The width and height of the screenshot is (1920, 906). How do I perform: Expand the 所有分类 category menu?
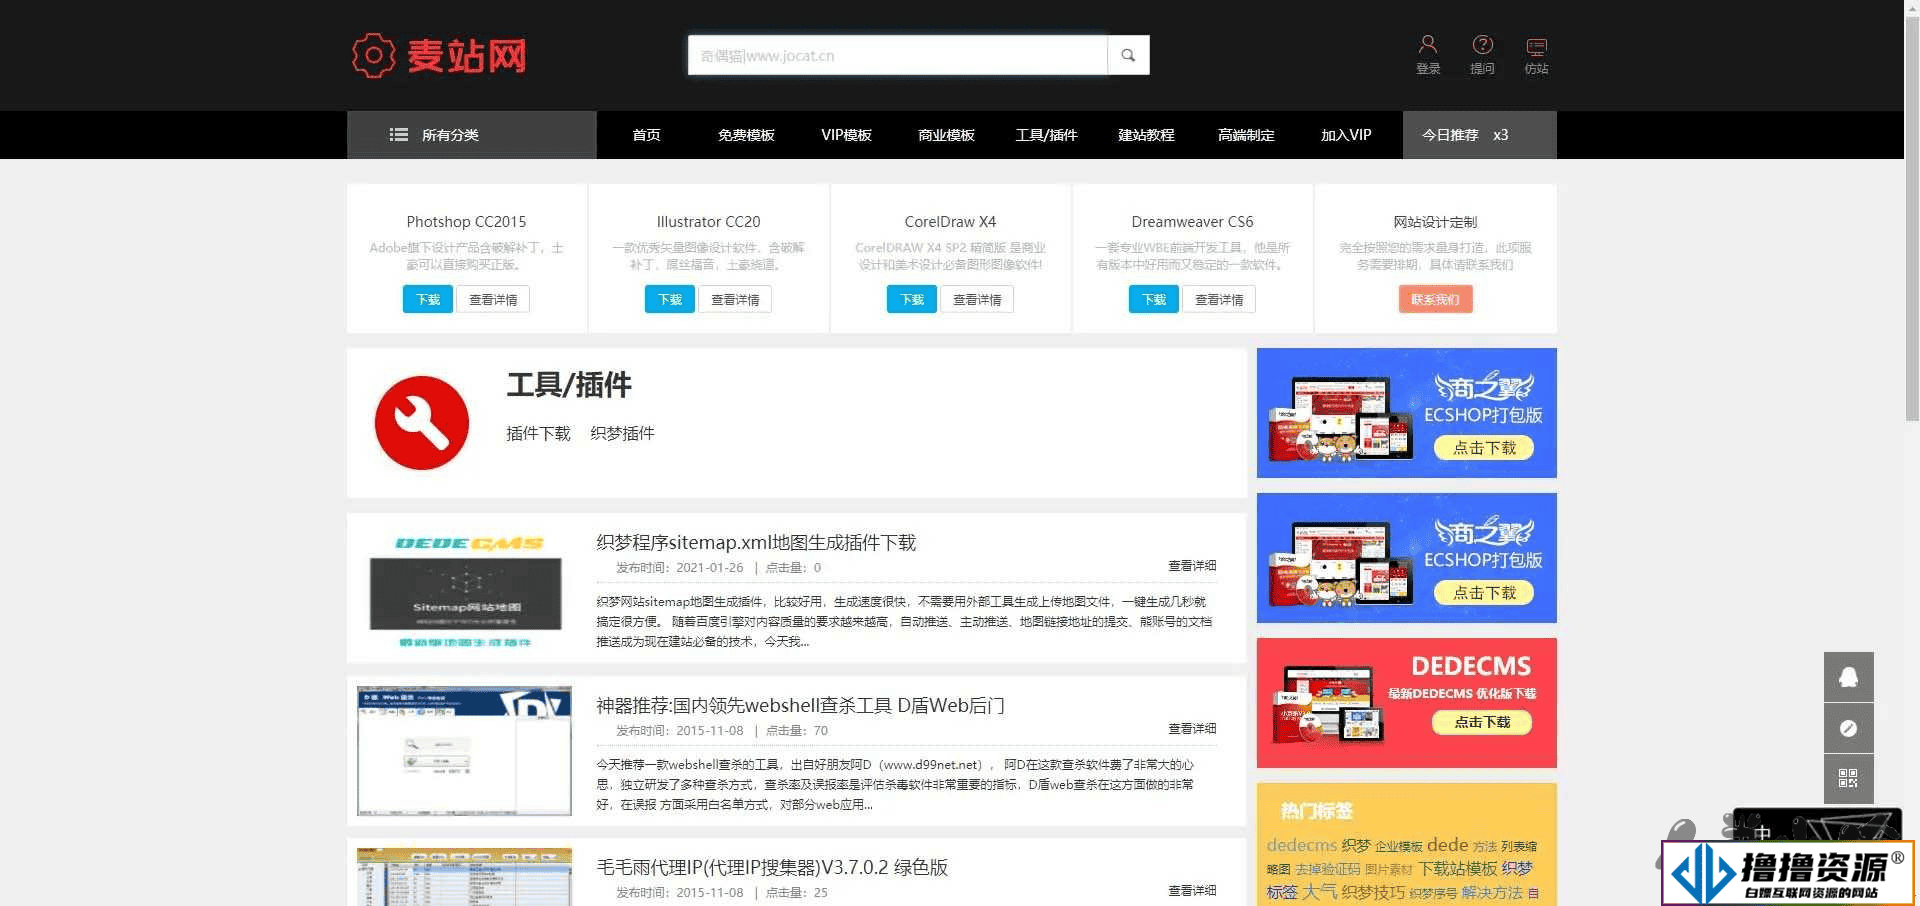click(472, 135)
